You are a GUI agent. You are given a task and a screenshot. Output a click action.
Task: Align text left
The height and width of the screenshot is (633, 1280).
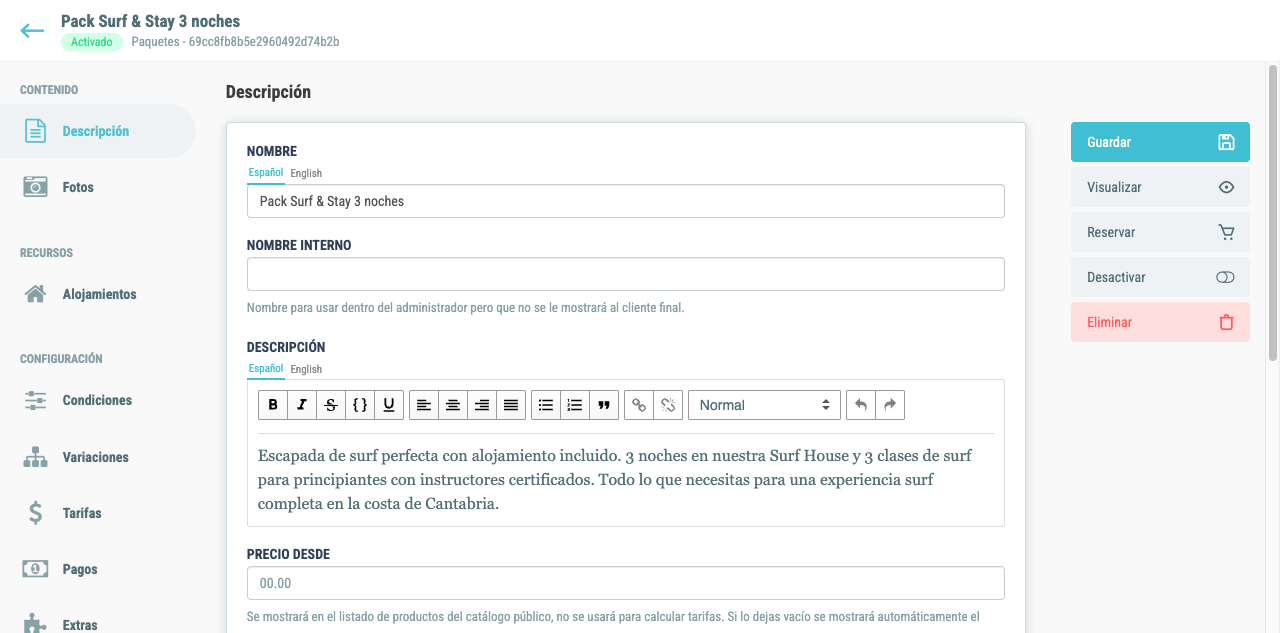[x=424, y=405]
